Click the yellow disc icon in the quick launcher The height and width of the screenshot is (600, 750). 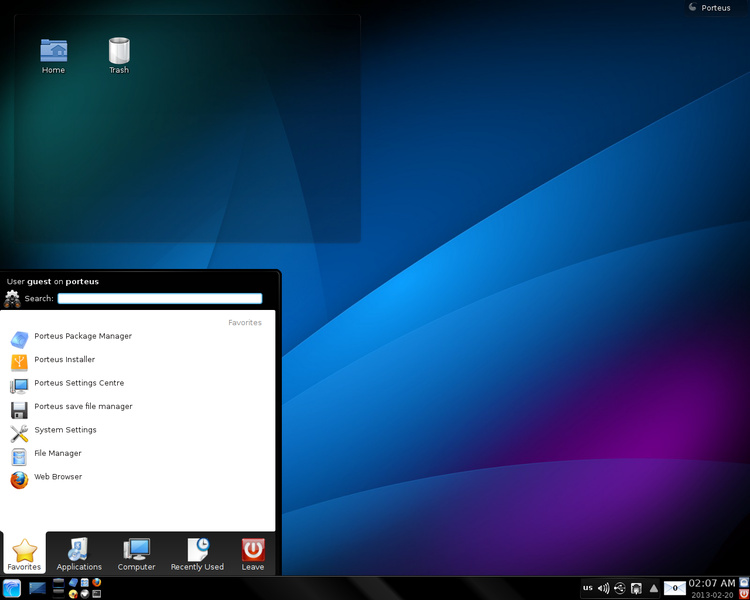pyautogui.click(x=73, y=594)
